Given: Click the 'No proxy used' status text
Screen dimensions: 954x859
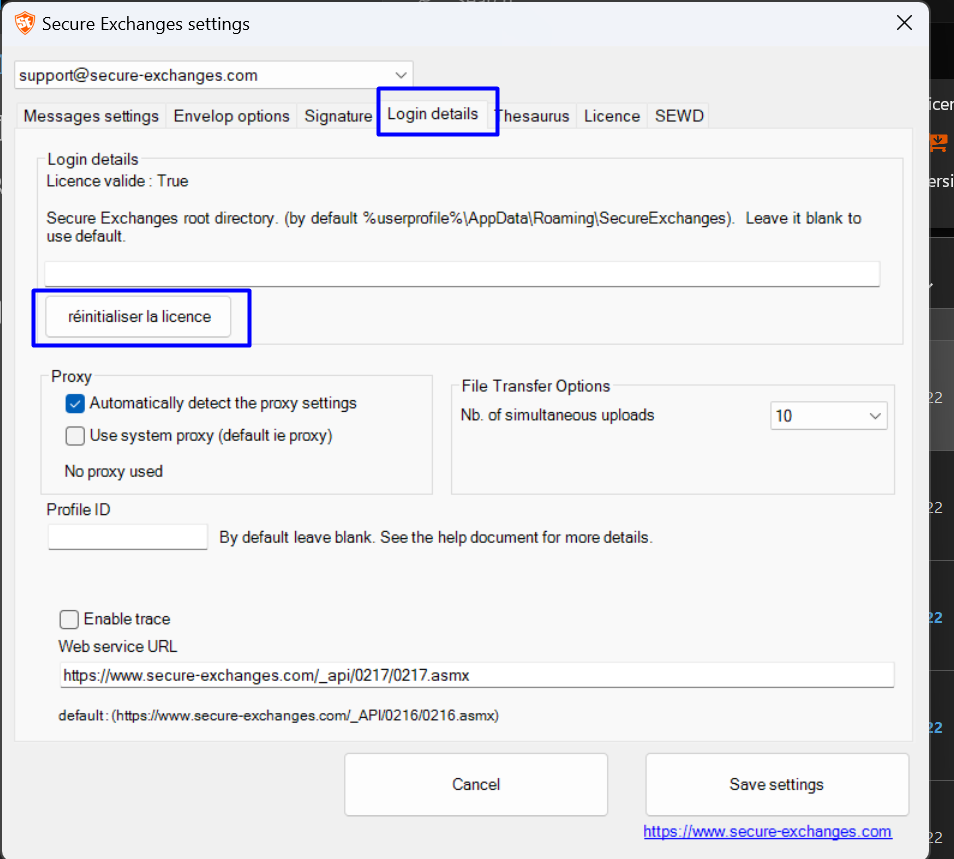Looking at the screenshot, I should coord(114,471).
